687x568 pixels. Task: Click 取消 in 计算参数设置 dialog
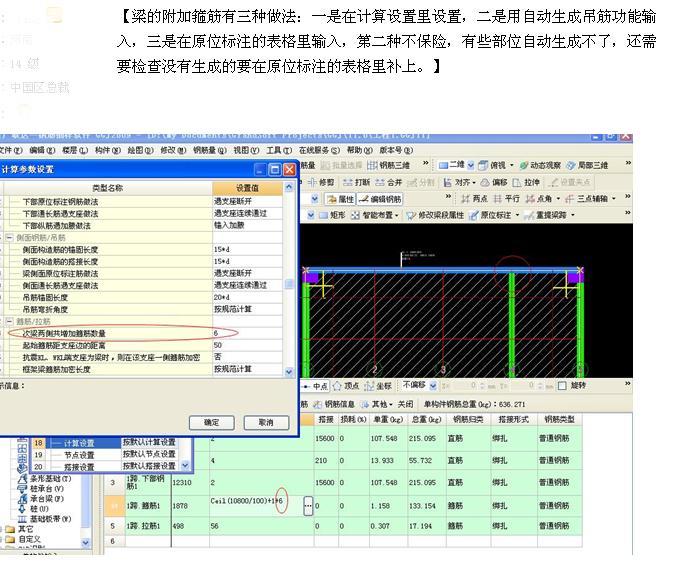pyautogui.click(x=266, y=422)
